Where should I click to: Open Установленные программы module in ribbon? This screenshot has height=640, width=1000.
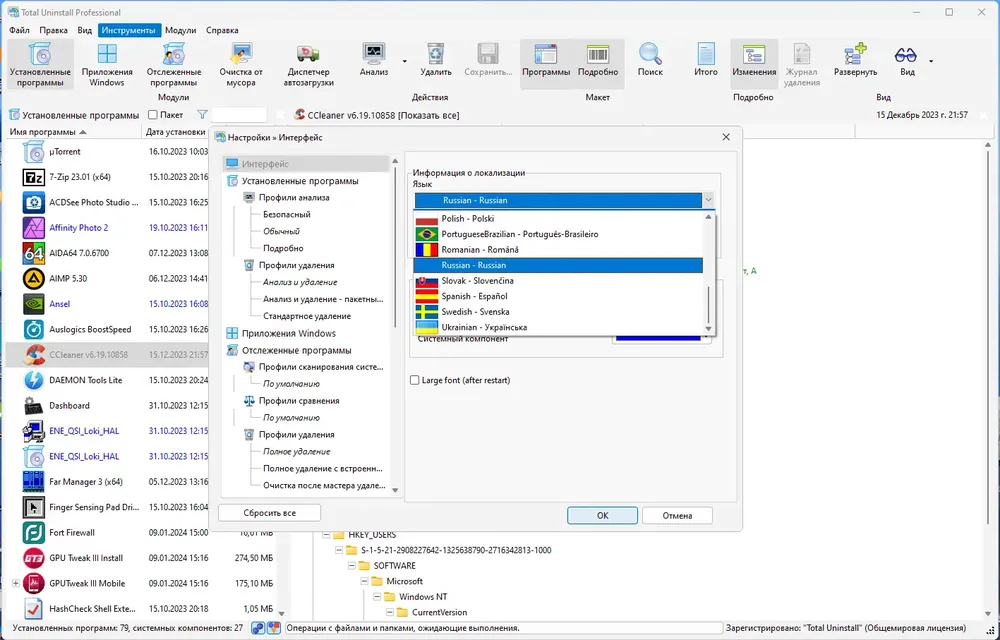coord(40,64)
